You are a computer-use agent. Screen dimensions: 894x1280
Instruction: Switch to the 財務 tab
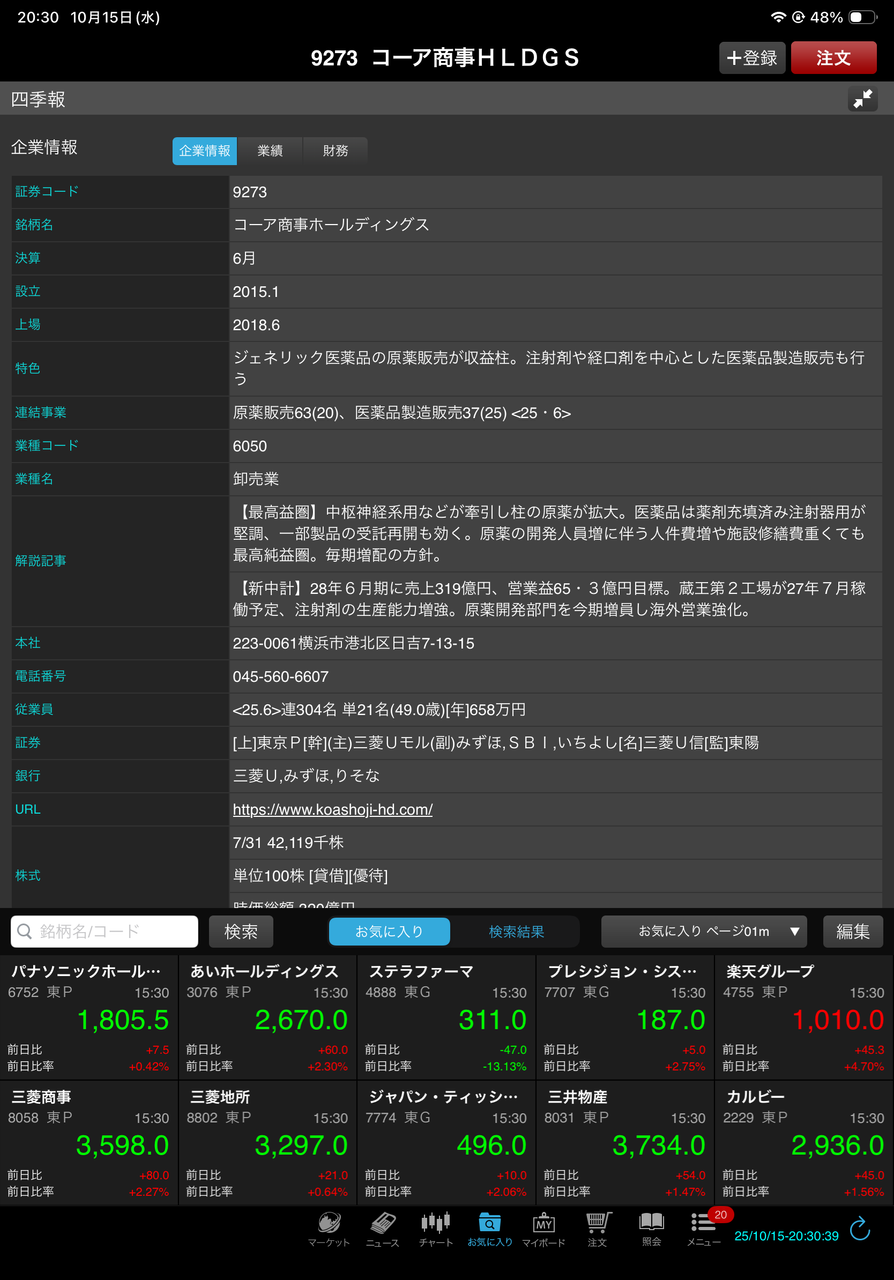pyautogui.click(x=335, y=151)
